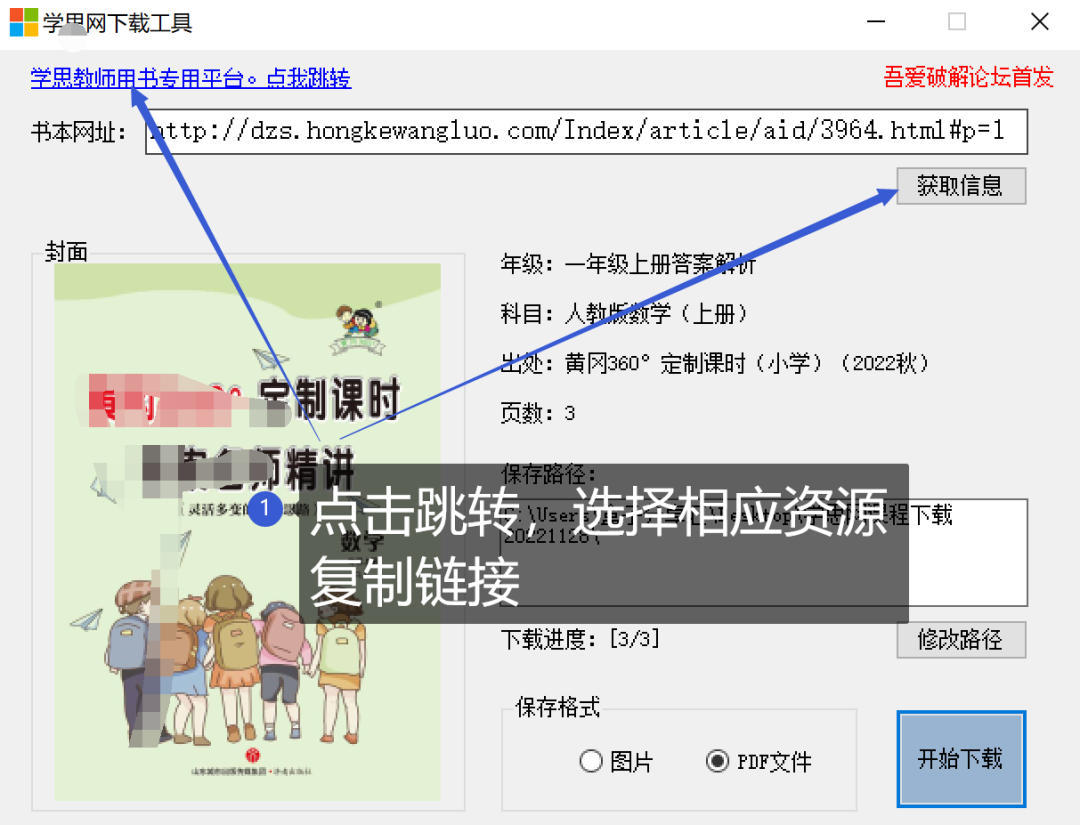The image size is (1080, 825).
Task: Click the 页数: 3 text
Action: click(537, 413)
